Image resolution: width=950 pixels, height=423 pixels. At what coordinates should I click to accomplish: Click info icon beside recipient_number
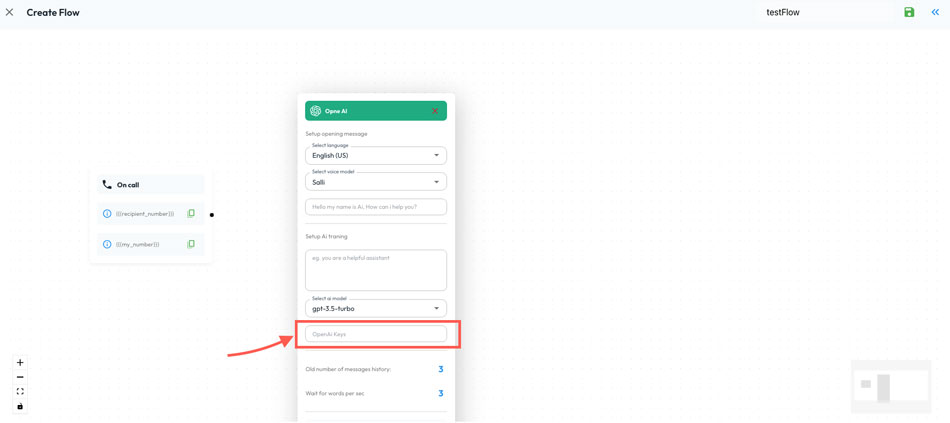tap(107, 214)
